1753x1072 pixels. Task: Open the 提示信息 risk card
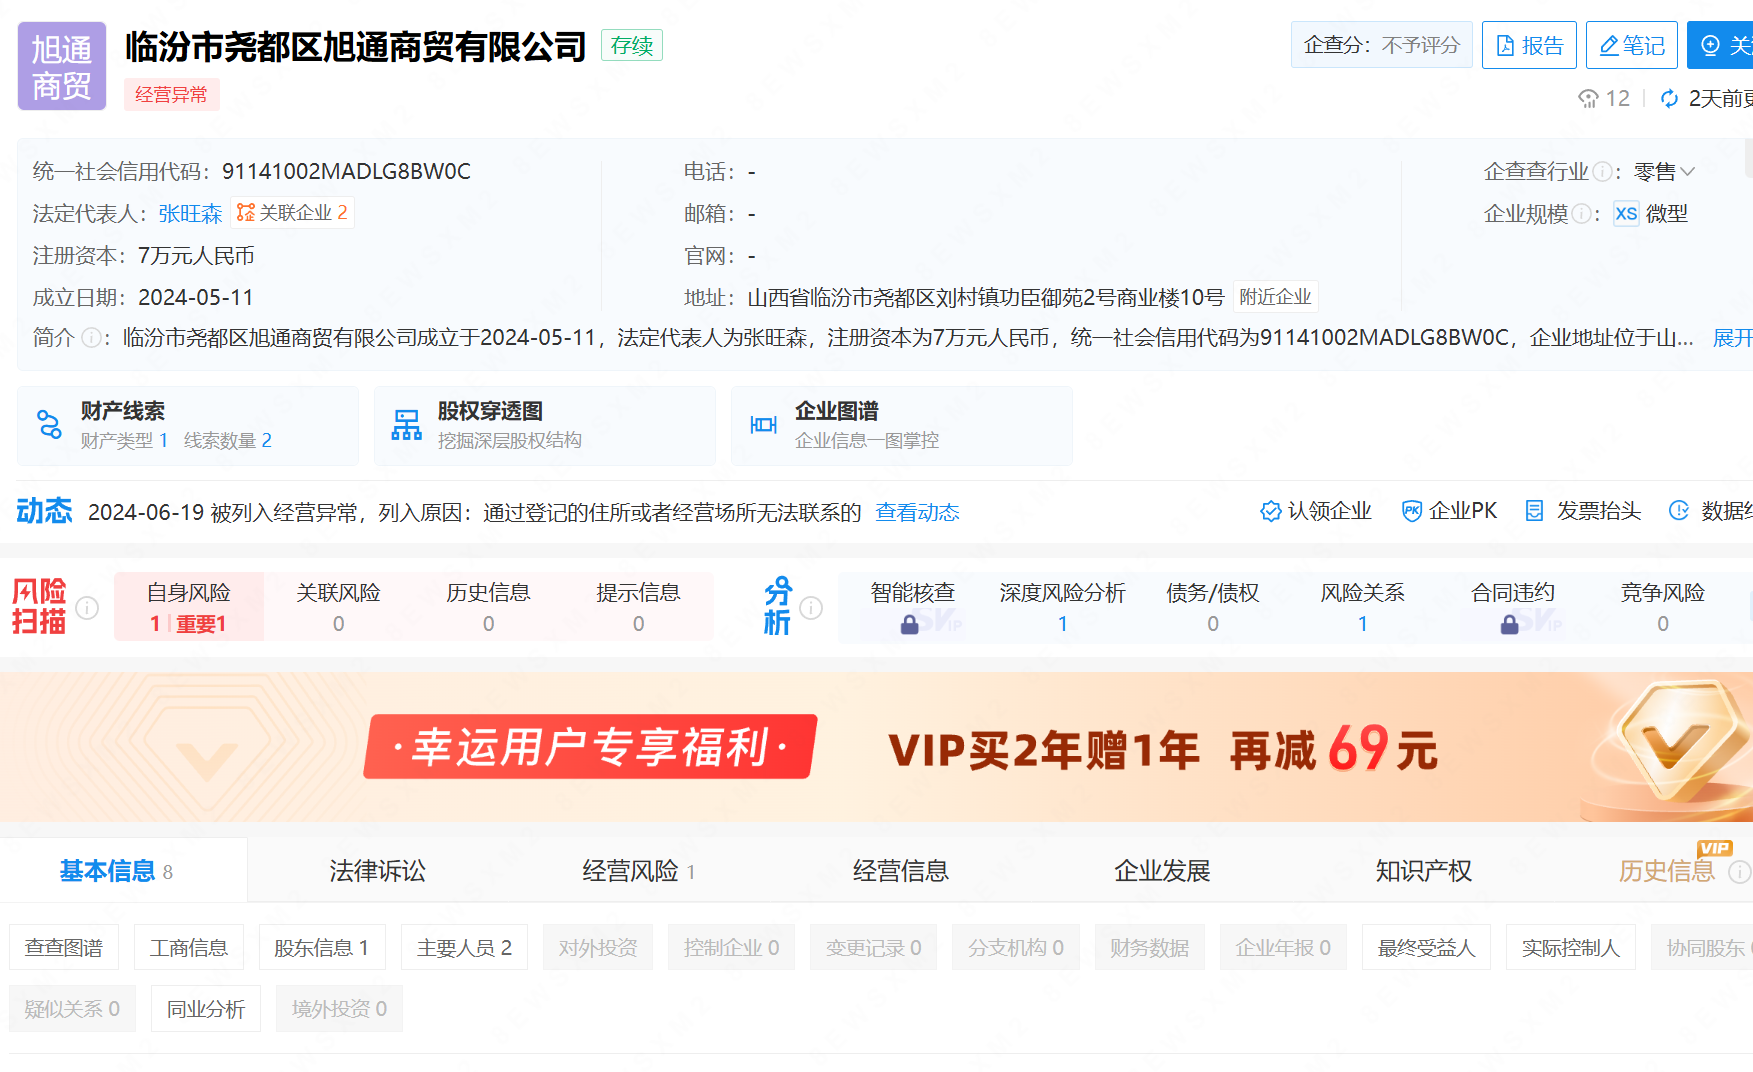[639, 607]
